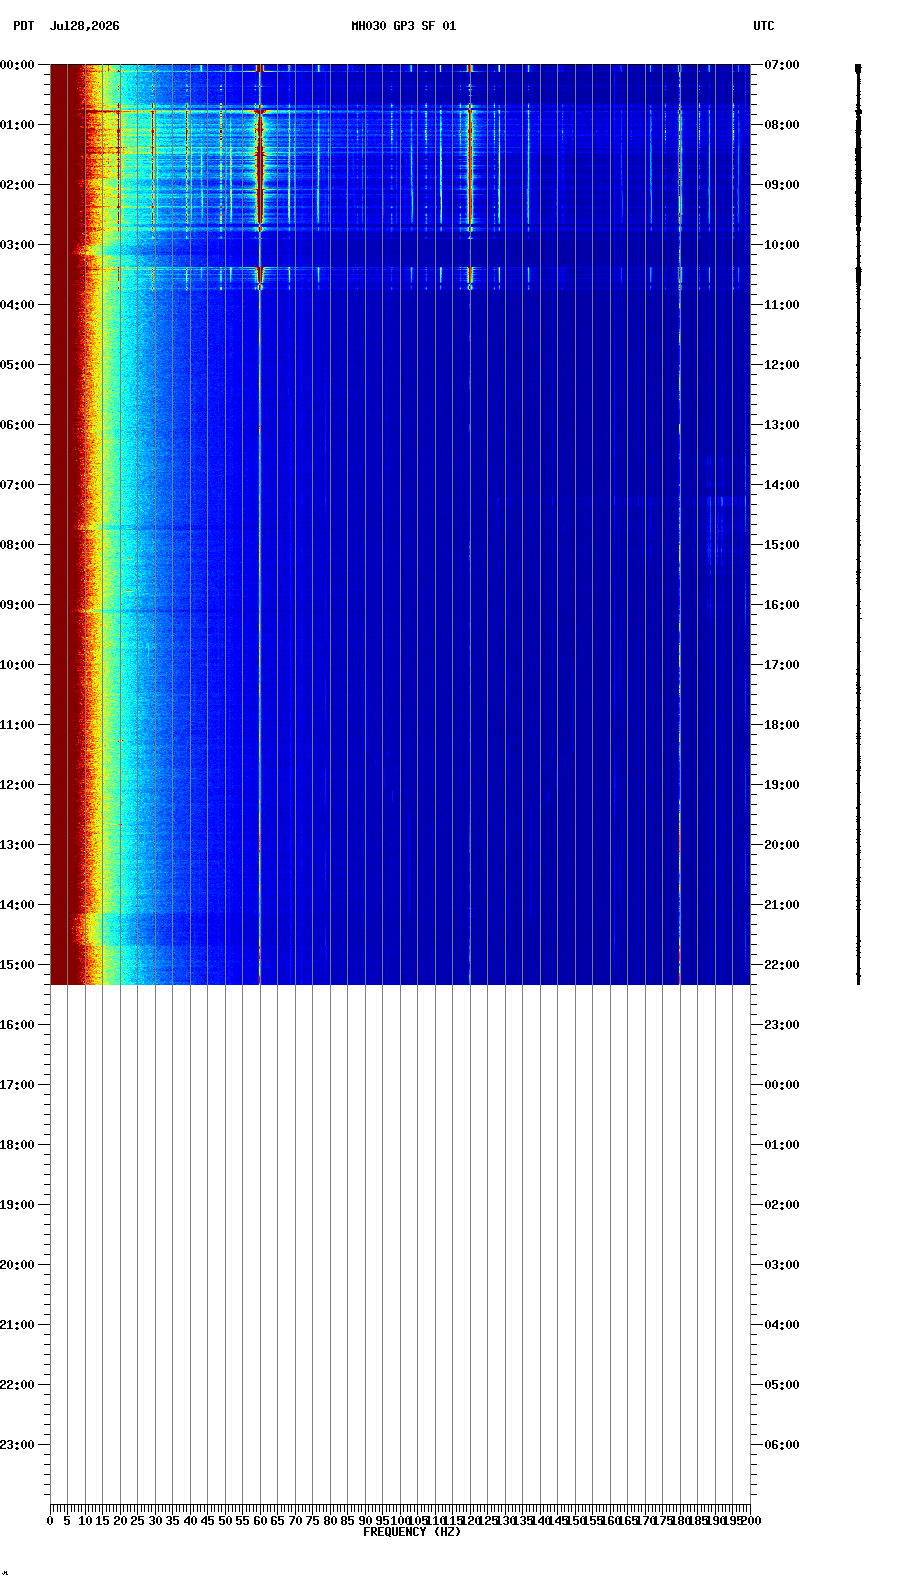Click the 23:00 PDT time label

(17, 1445)
